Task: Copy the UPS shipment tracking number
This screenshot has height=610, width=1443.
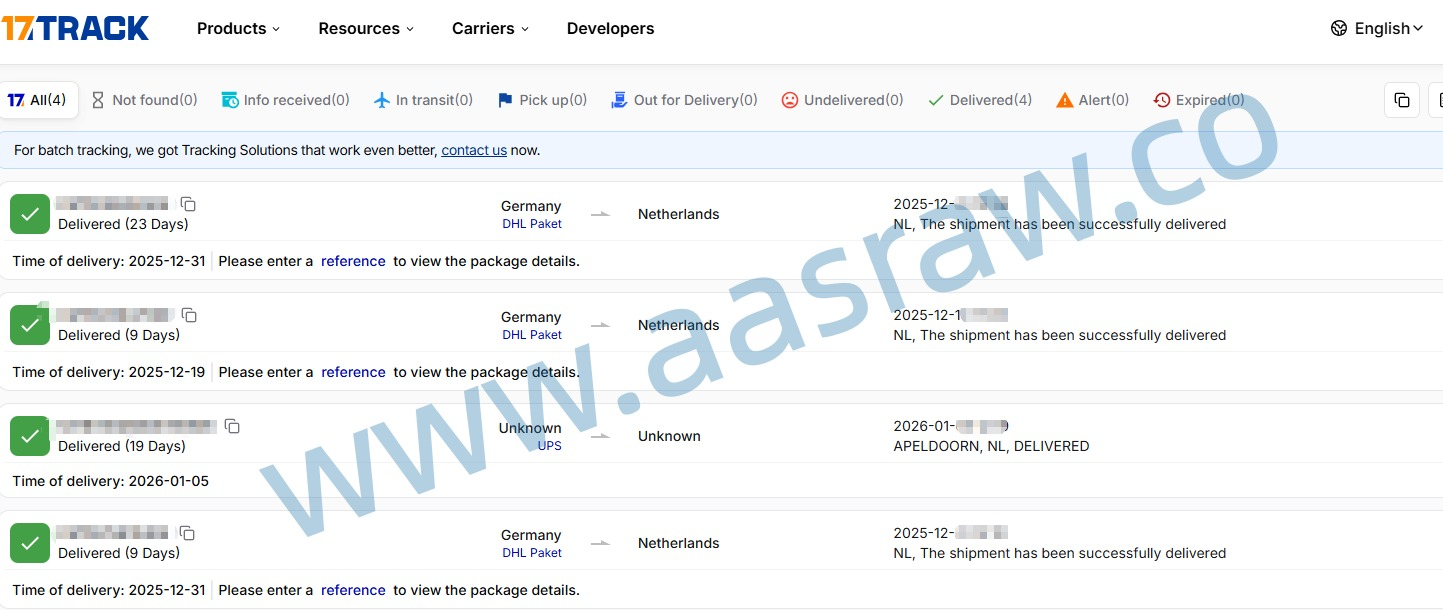Action: tap(232, 426)
